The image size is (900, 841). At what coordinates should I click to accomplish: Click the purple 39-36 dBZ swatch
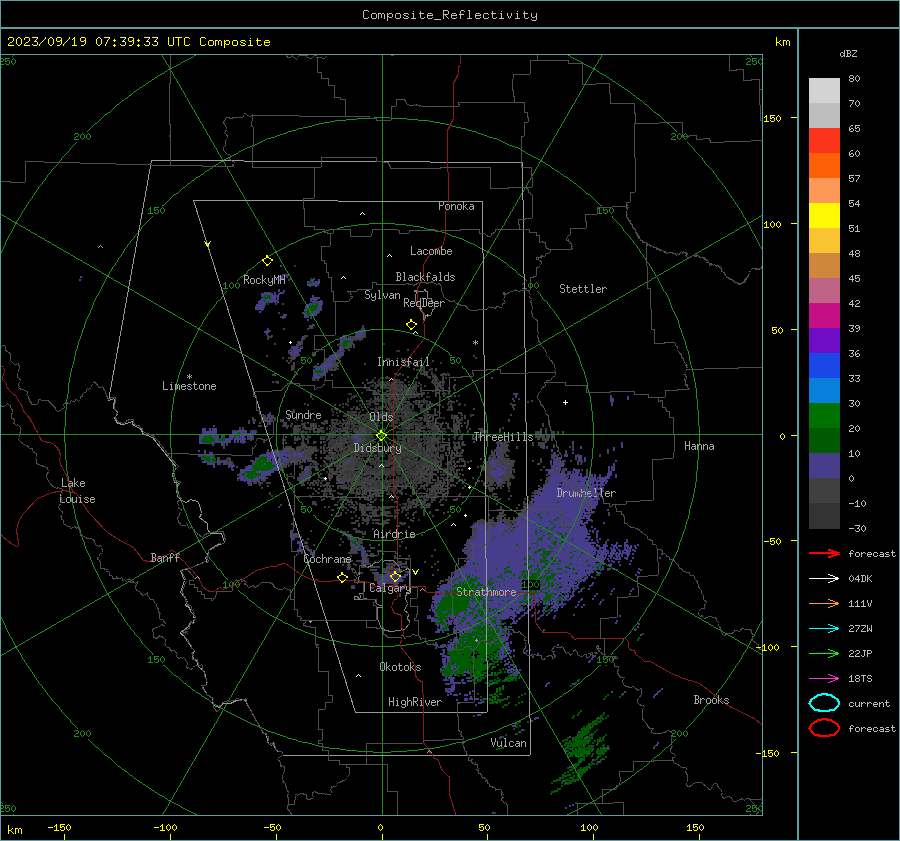pos(824,340)
